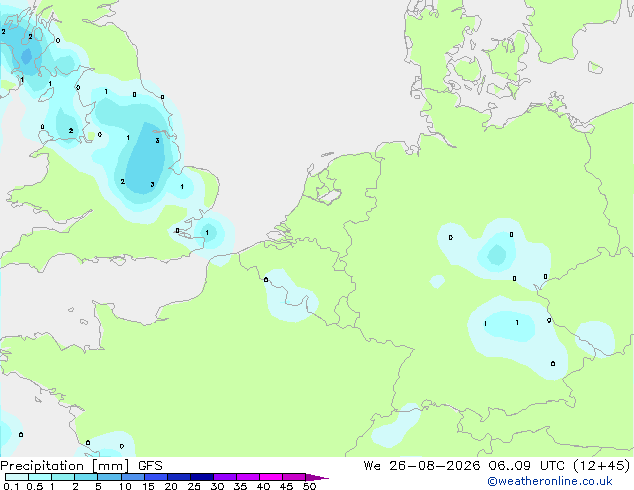This screenshot has width=634, height=490.
Task: Pick the 40–45 mm magenta legend swatch
Action: (271, 477)
